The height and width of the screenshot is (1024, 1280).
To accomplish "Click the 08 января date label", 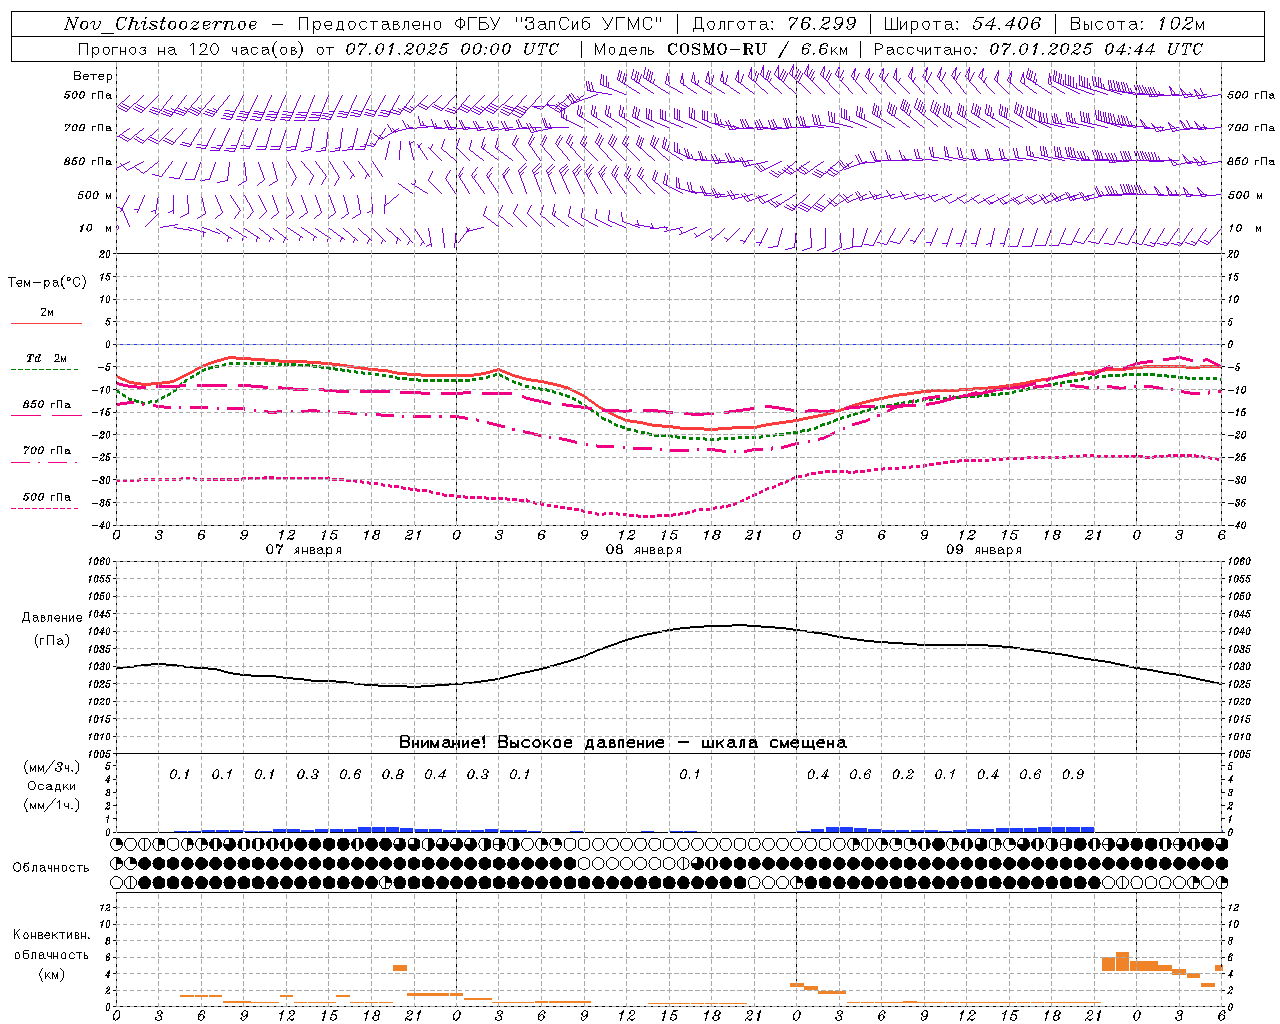I will [643, 550].
